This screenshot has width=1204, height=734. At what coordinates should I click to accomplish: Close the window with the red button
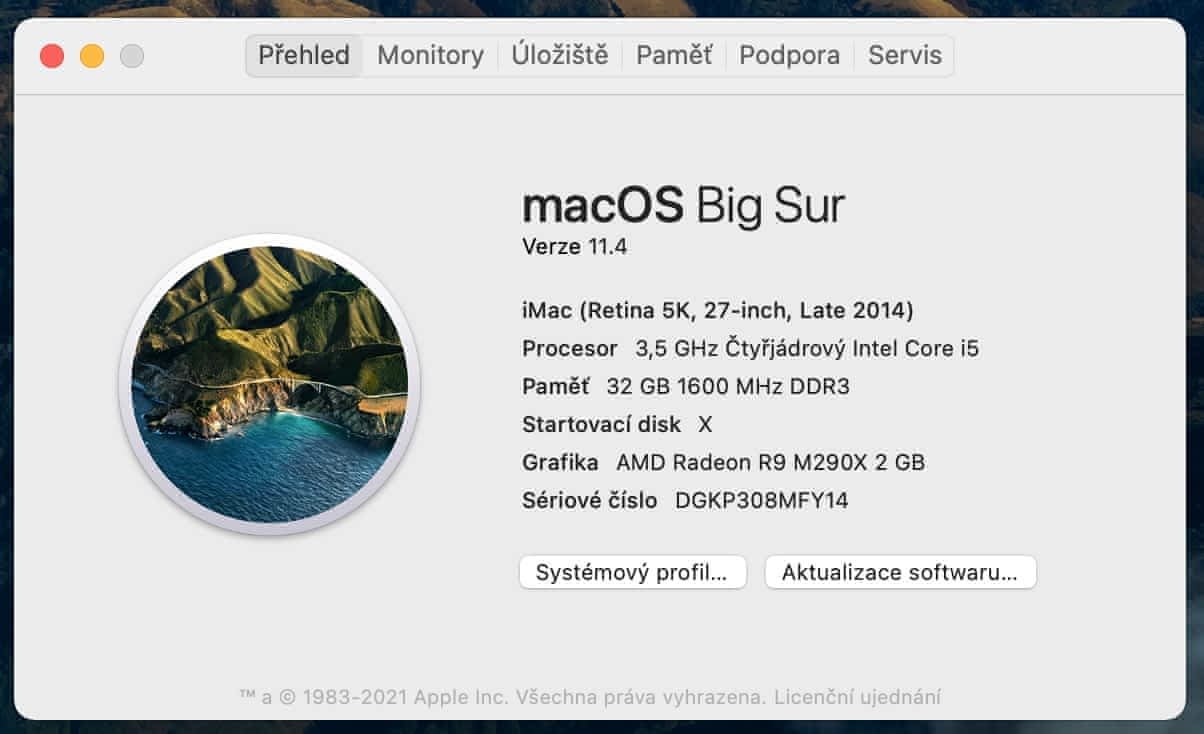pos(52,56)
